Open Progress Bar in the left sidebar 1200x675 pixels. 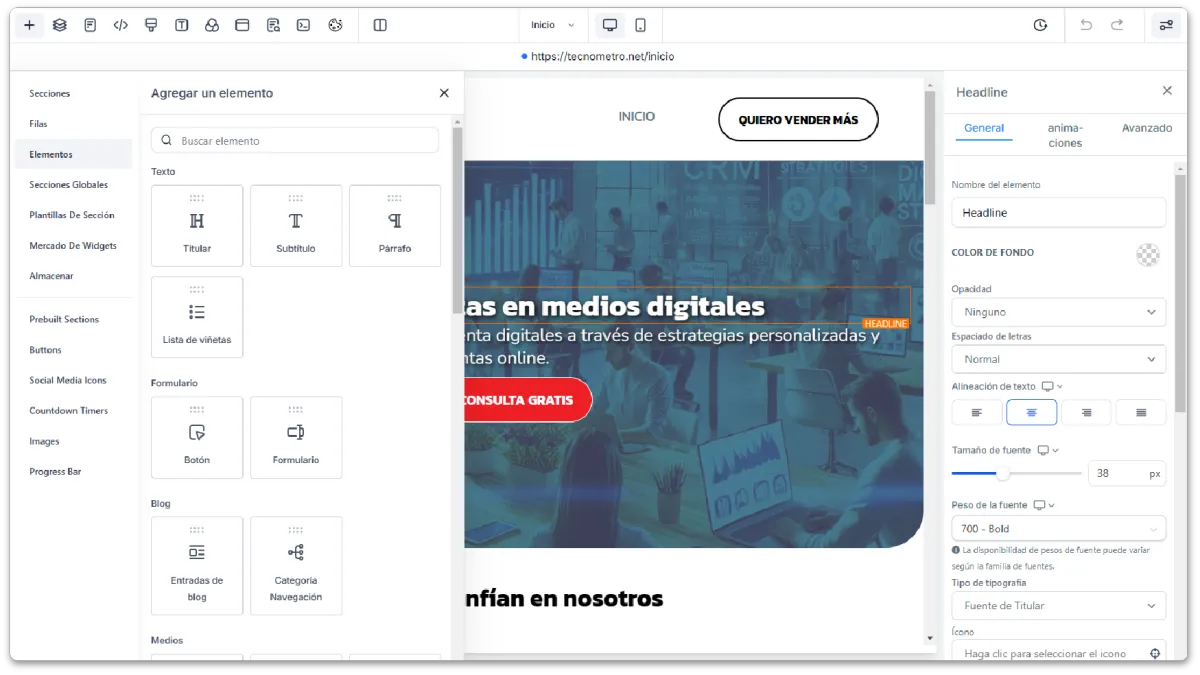point(56,472)
